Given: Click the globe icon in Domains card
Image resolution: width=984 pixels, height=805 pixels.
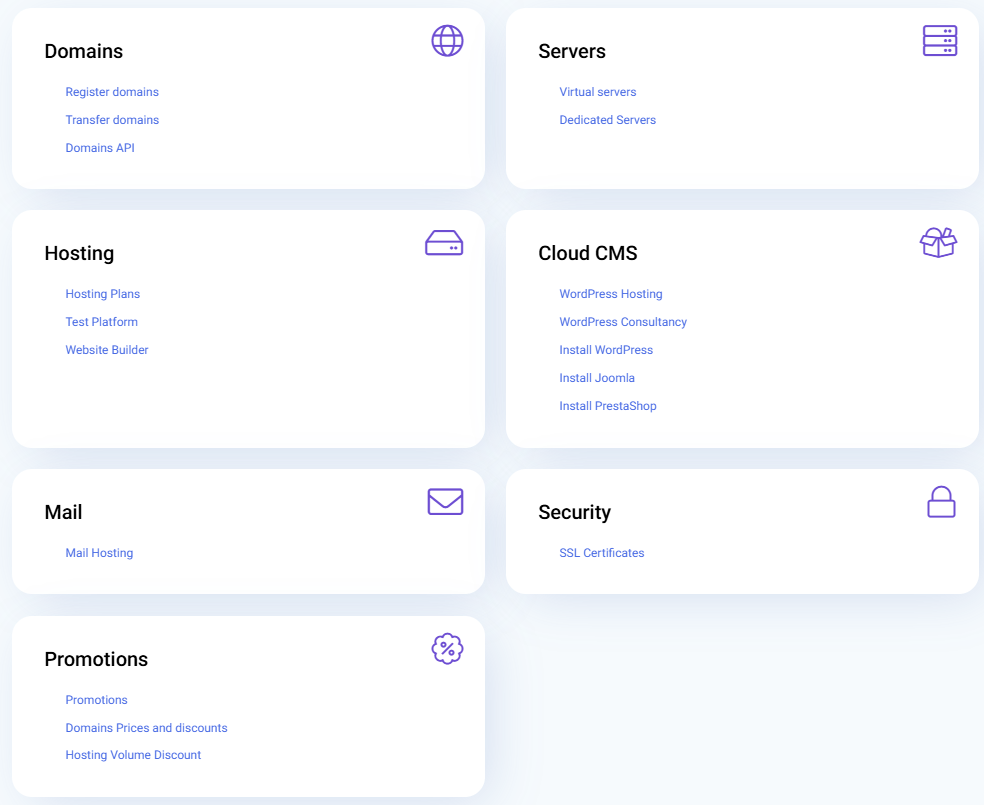Looking at the screenshot, I should [447, 41].
